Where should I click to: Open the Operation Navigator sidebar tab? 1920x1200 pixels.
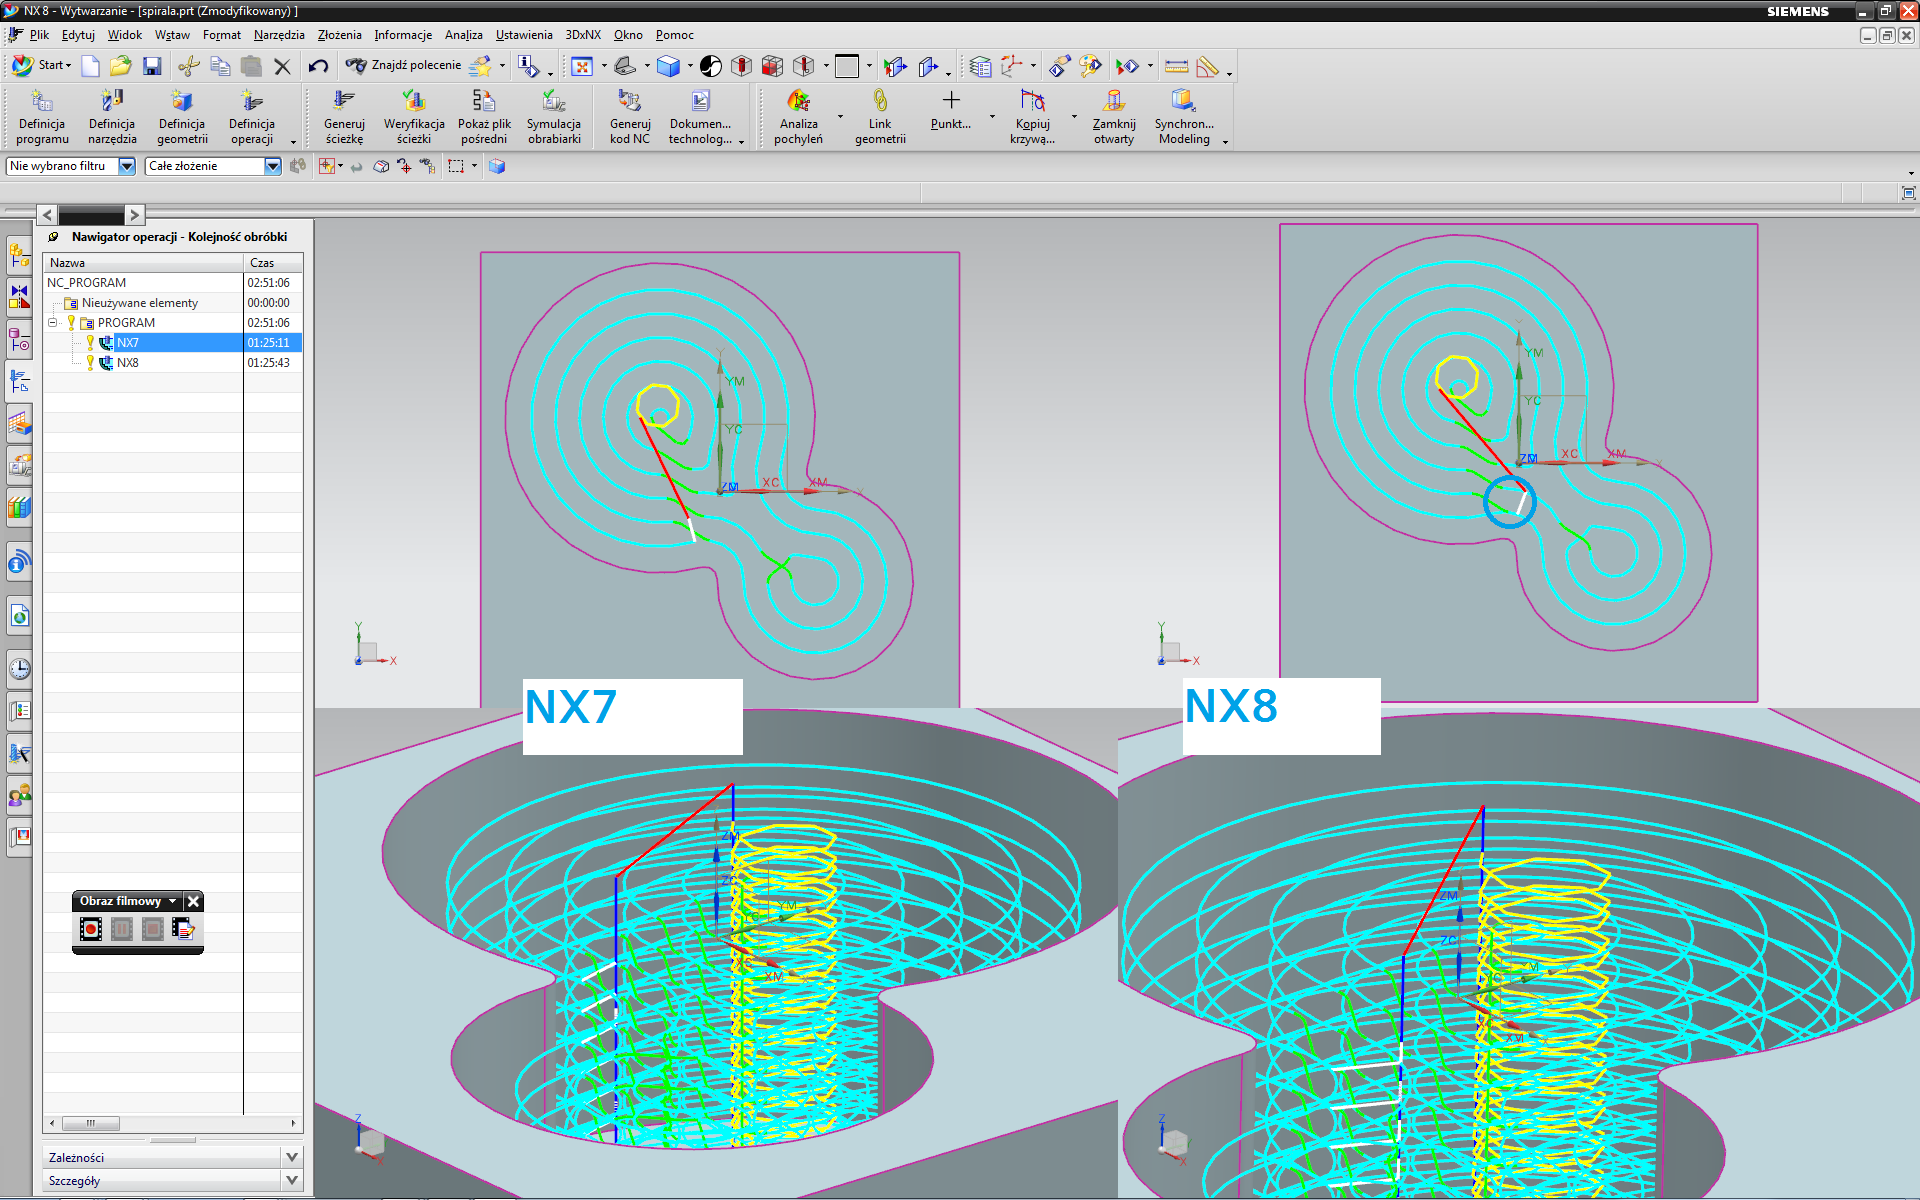(19, 381)
